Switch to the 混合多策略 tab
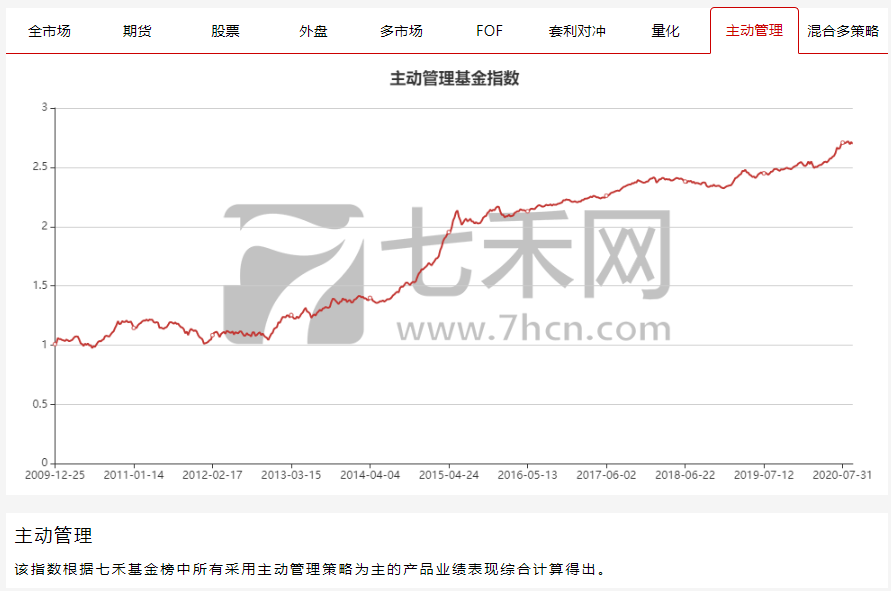 [843, 31]
